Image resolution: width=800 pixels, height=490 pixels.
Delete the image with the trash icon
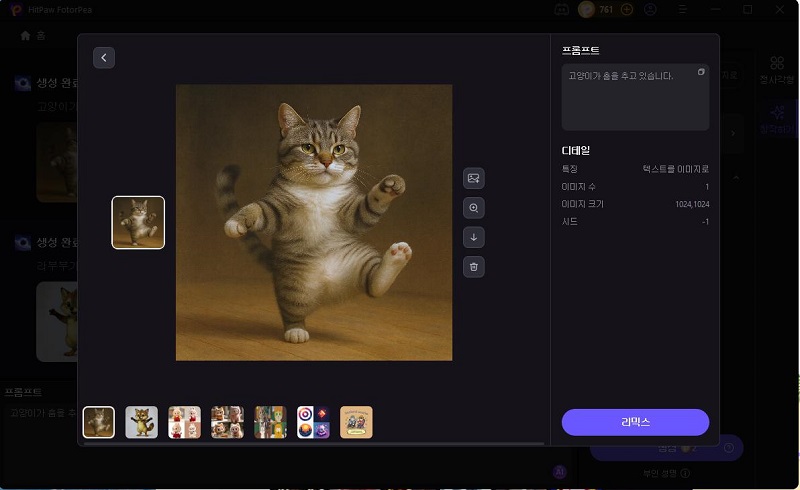coord(473,267)
